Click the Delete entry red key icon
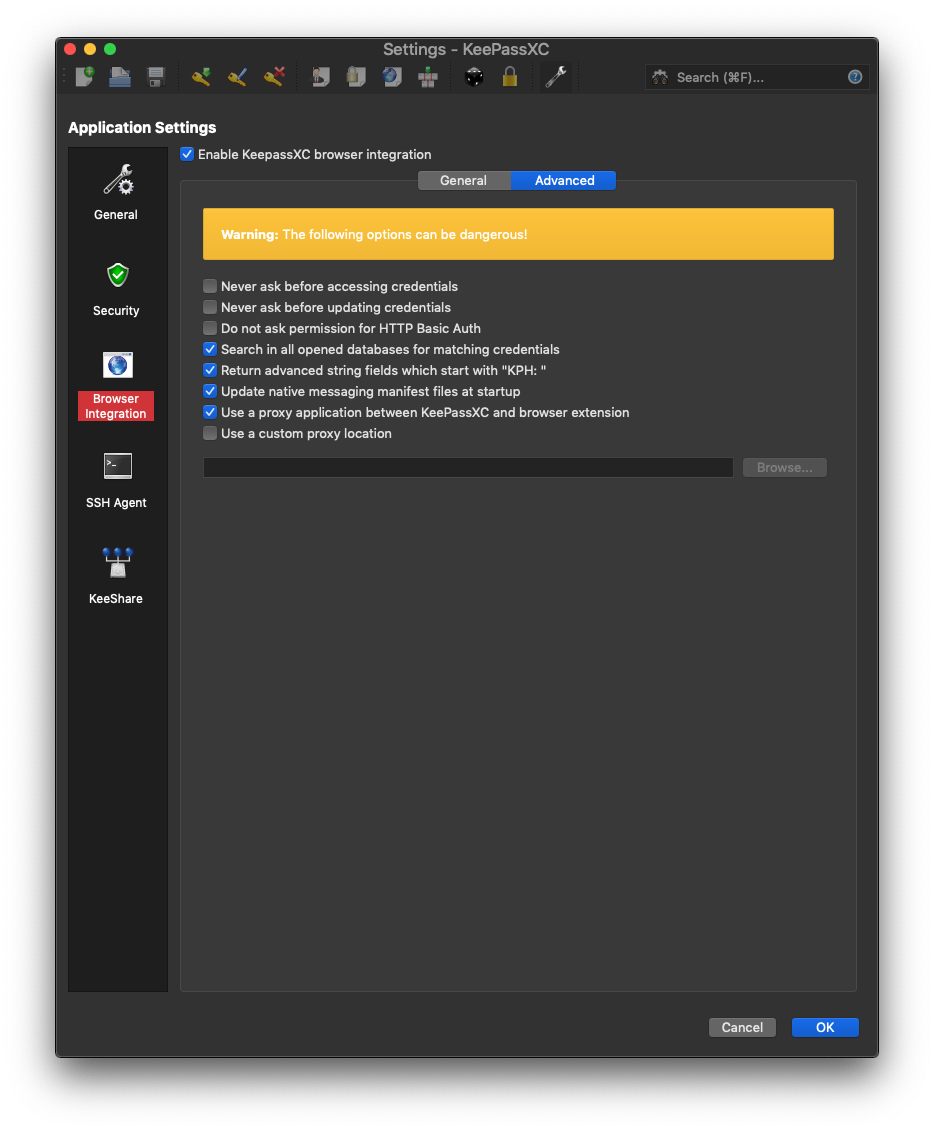This screenshot has height=1131, width=934. pyautogui.click(x=274, y=76)
